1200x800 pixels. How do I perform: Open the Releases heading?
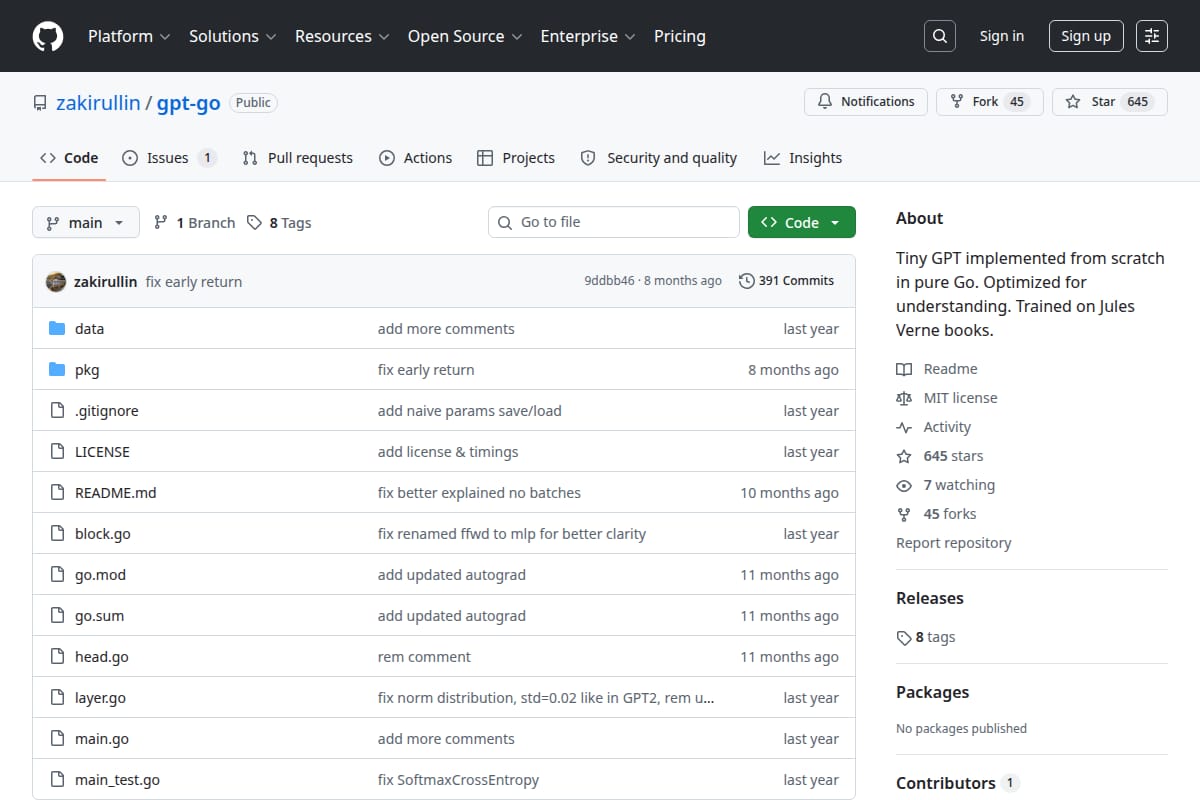point(930,598)
